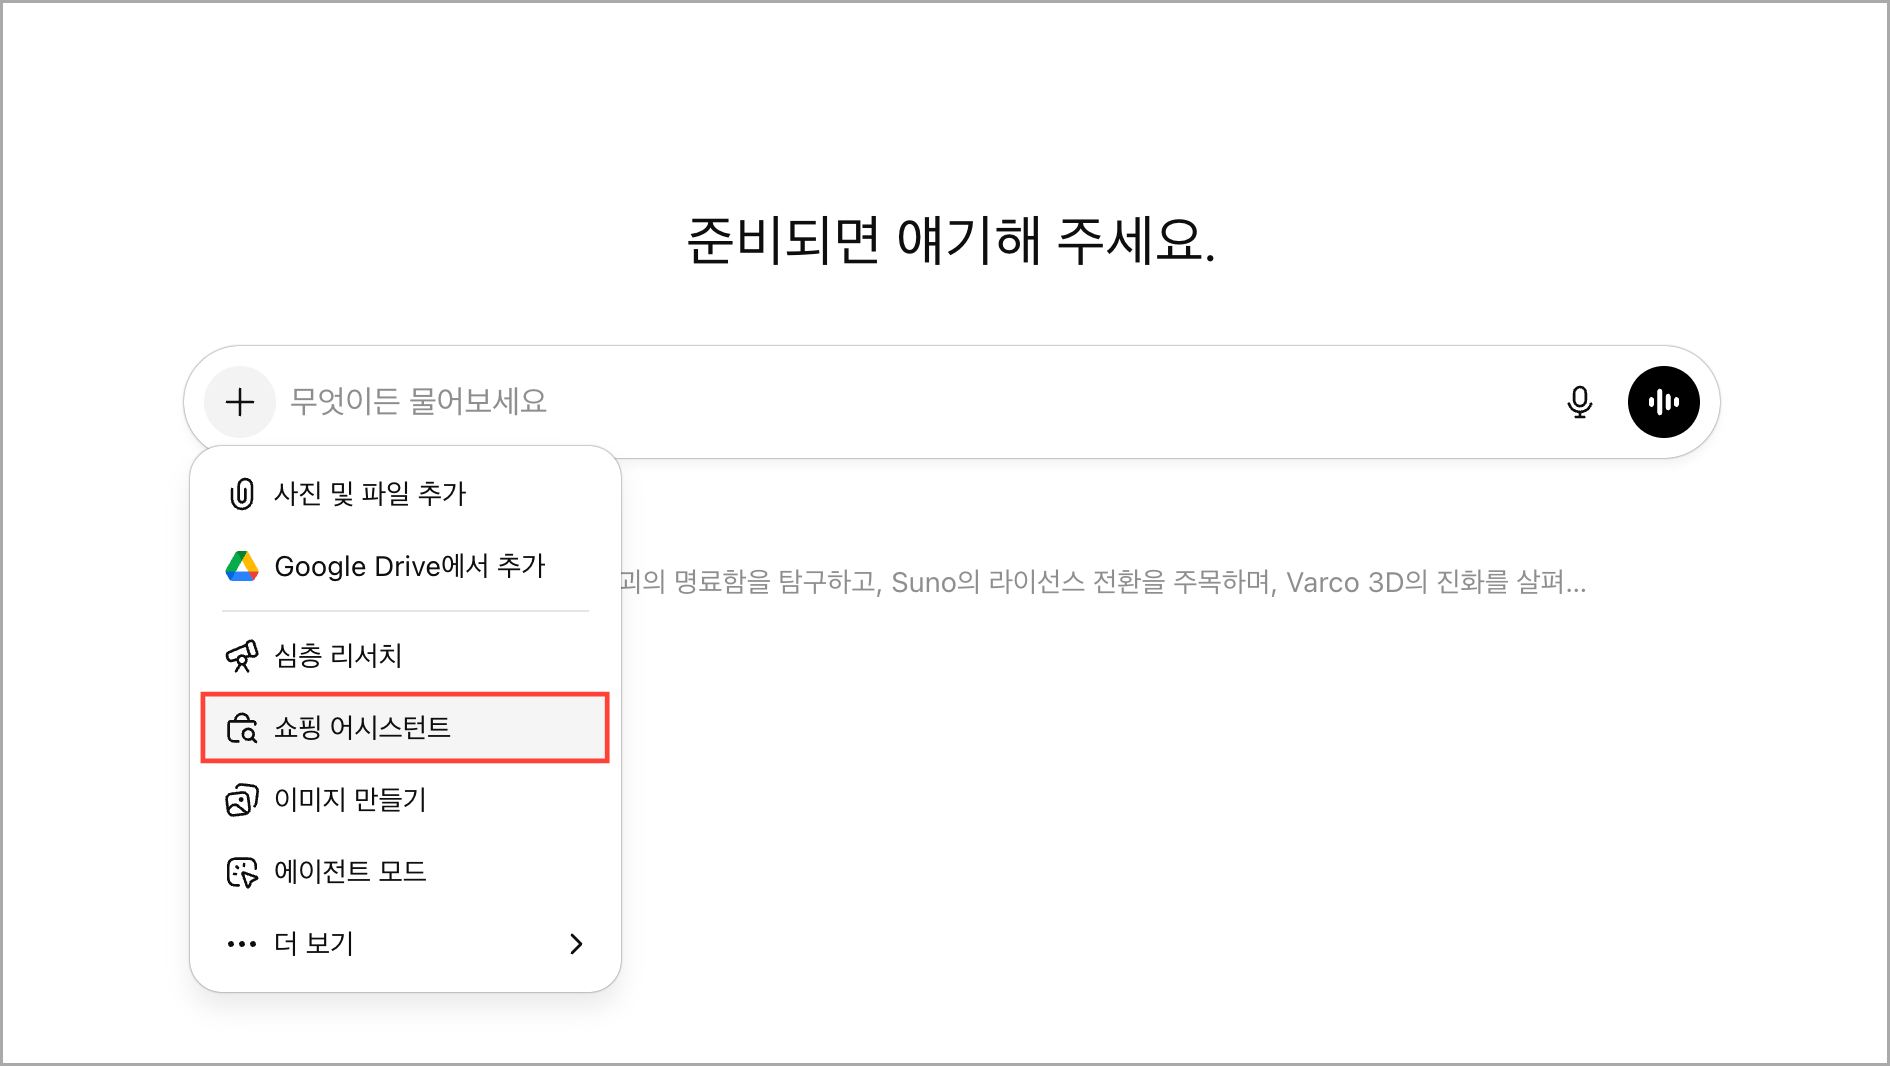Enable 에이전트 모드 from the menu
Screen dimensions: 1890x1066
tap(350, 872)
